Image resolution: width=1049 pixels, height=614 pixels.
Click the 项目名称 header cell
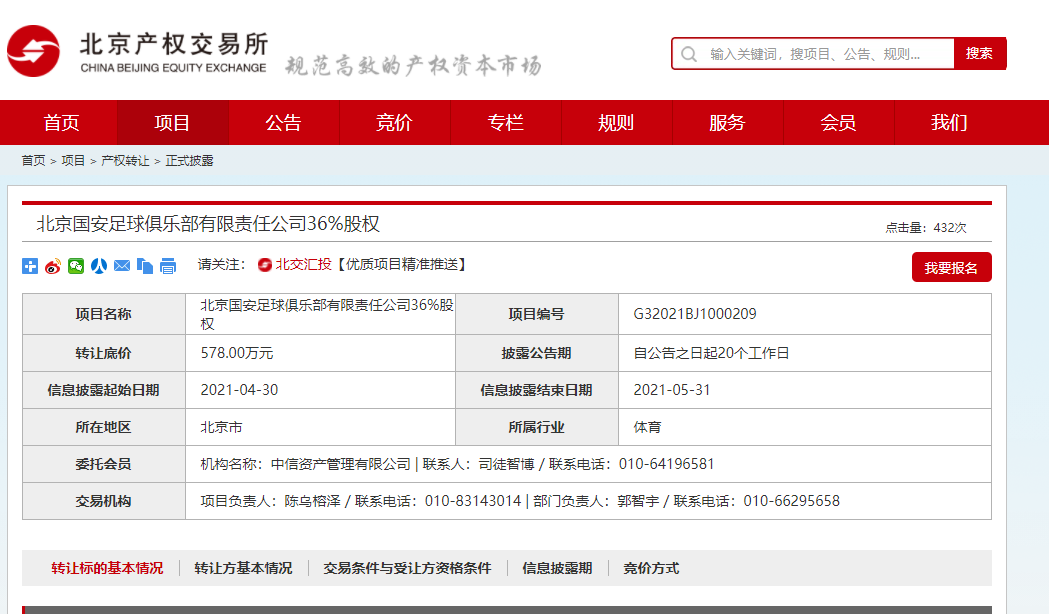click(x=104, y=314)
